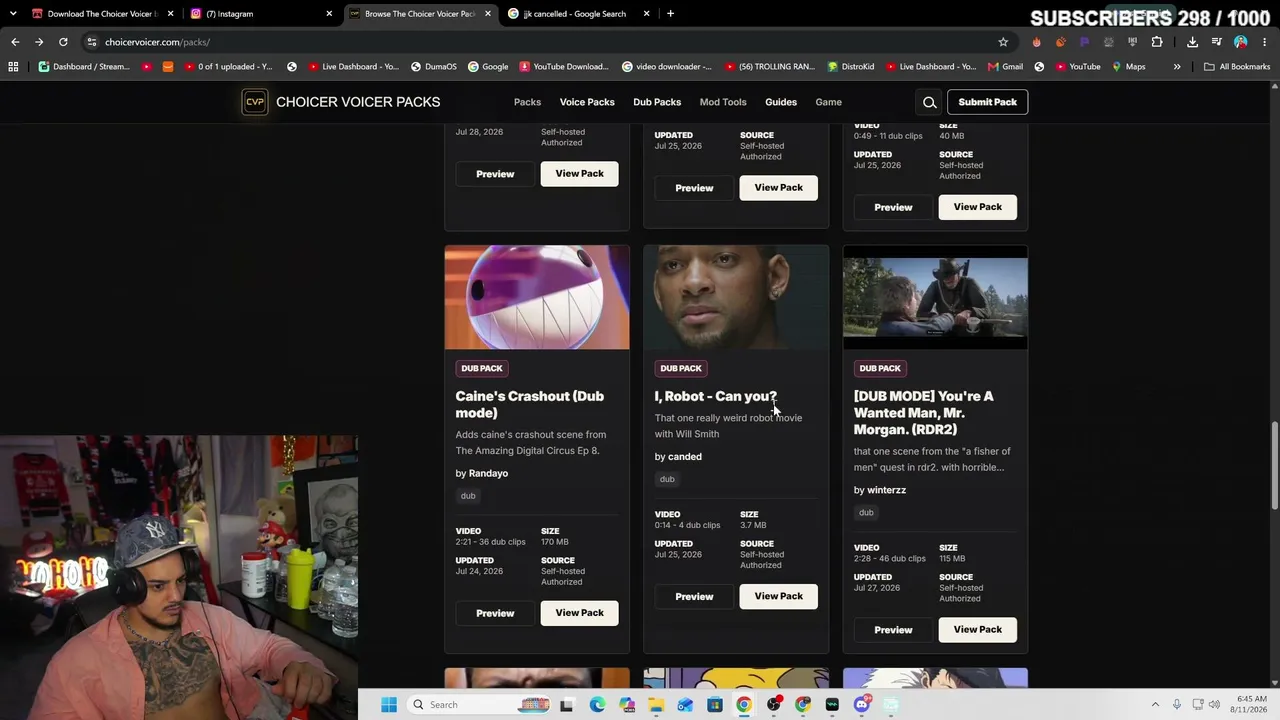Screen dimensions: 1280x720
Task: Open the You're A Wanted Man, Mr. Morgan title
Action: 924,413
